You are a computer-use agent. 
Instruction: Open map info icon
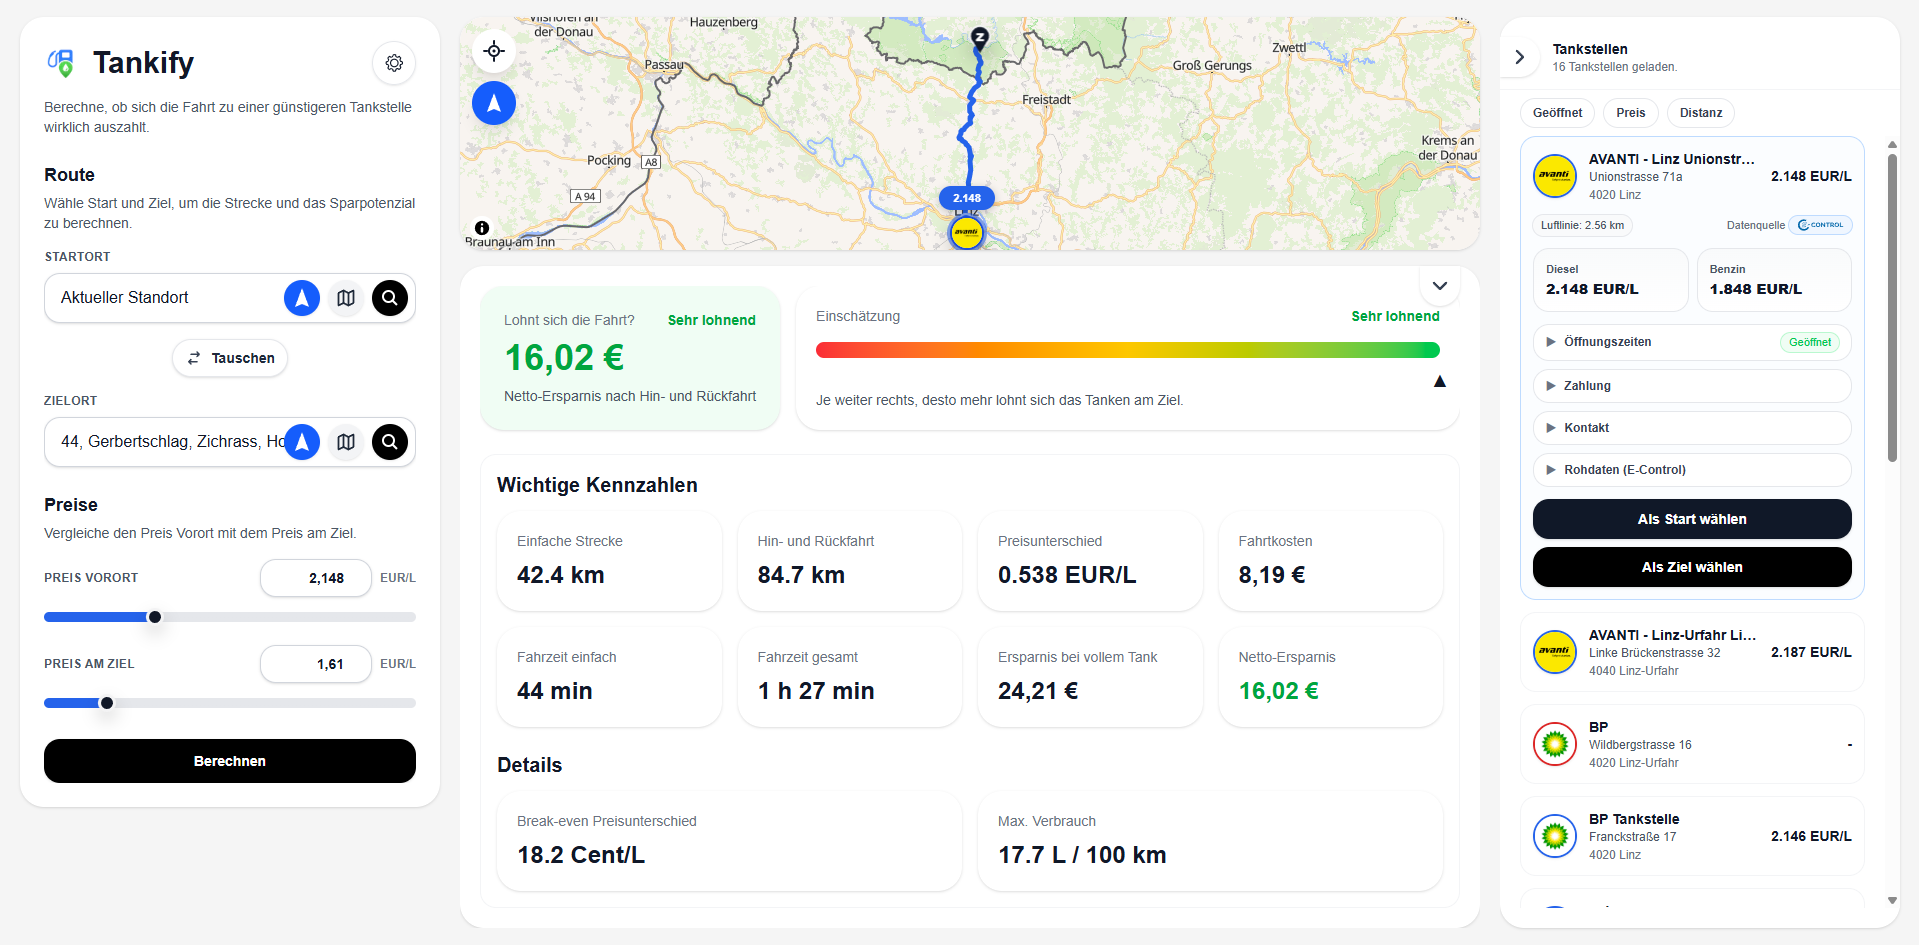[482, 228]
